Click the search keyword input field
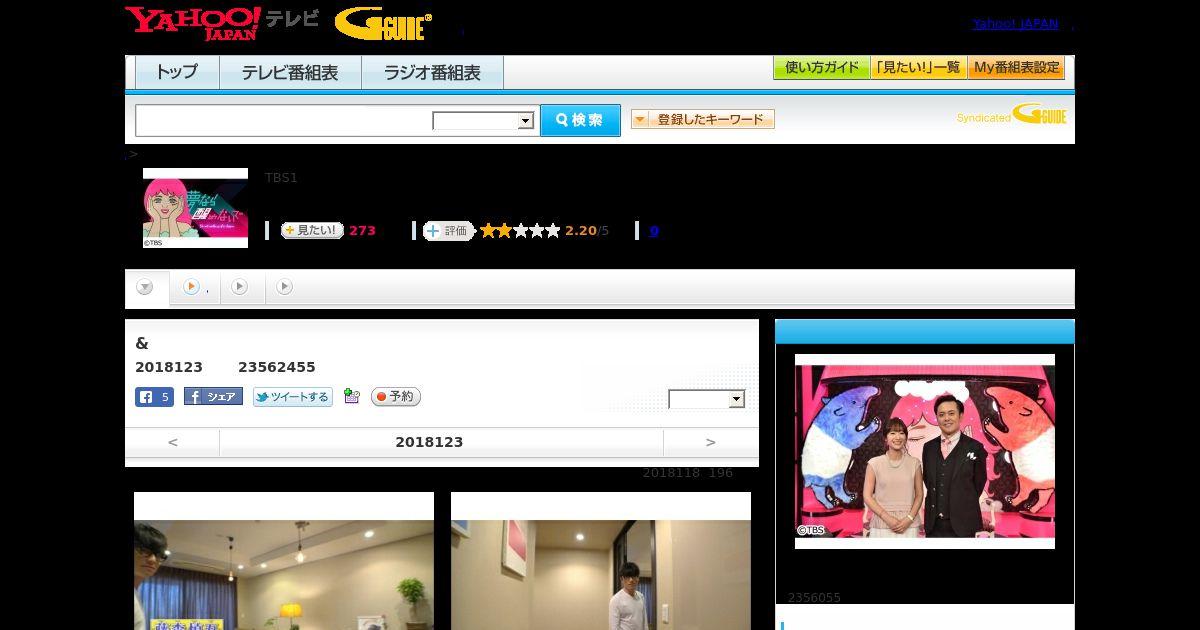This screenshot has height=630, width=1200. point(284,120)
